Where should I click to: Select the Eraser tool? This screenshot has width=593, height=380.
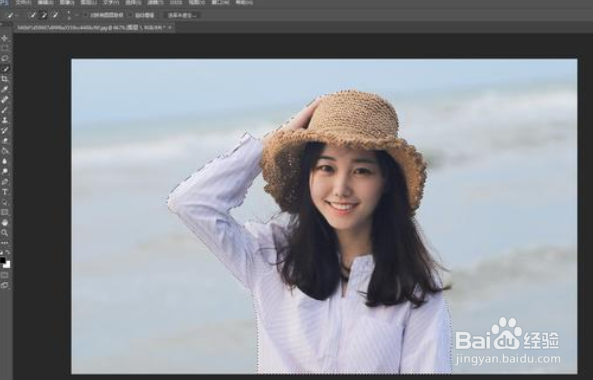click(x=5, y=141)
